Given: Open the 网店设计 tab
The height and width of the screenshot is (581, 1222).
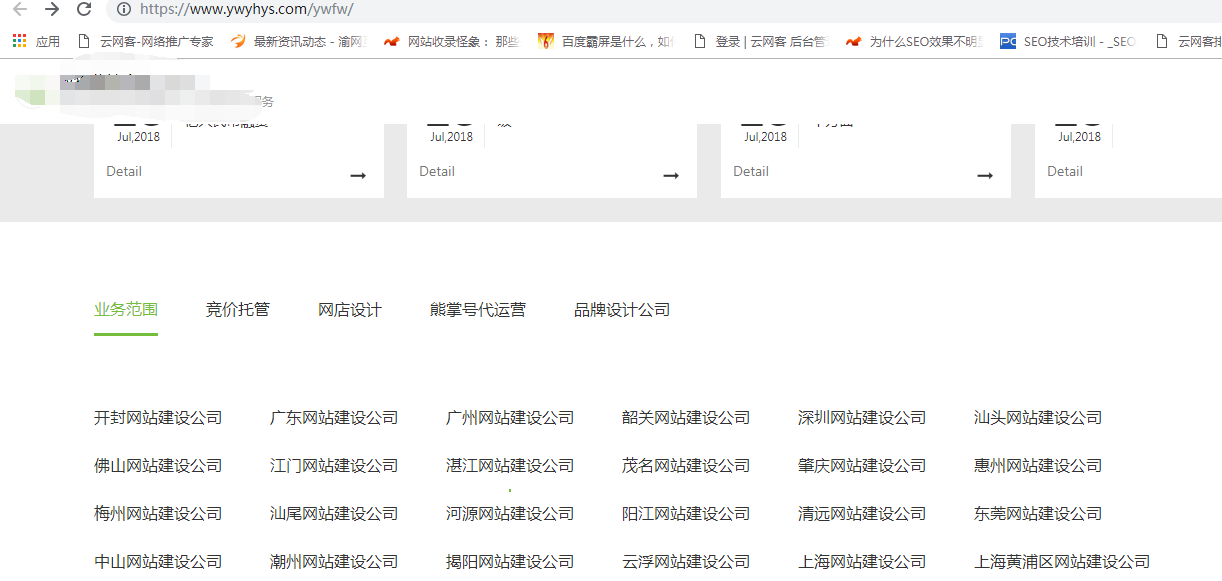Looking at the screenshot, I should point(350,310).
